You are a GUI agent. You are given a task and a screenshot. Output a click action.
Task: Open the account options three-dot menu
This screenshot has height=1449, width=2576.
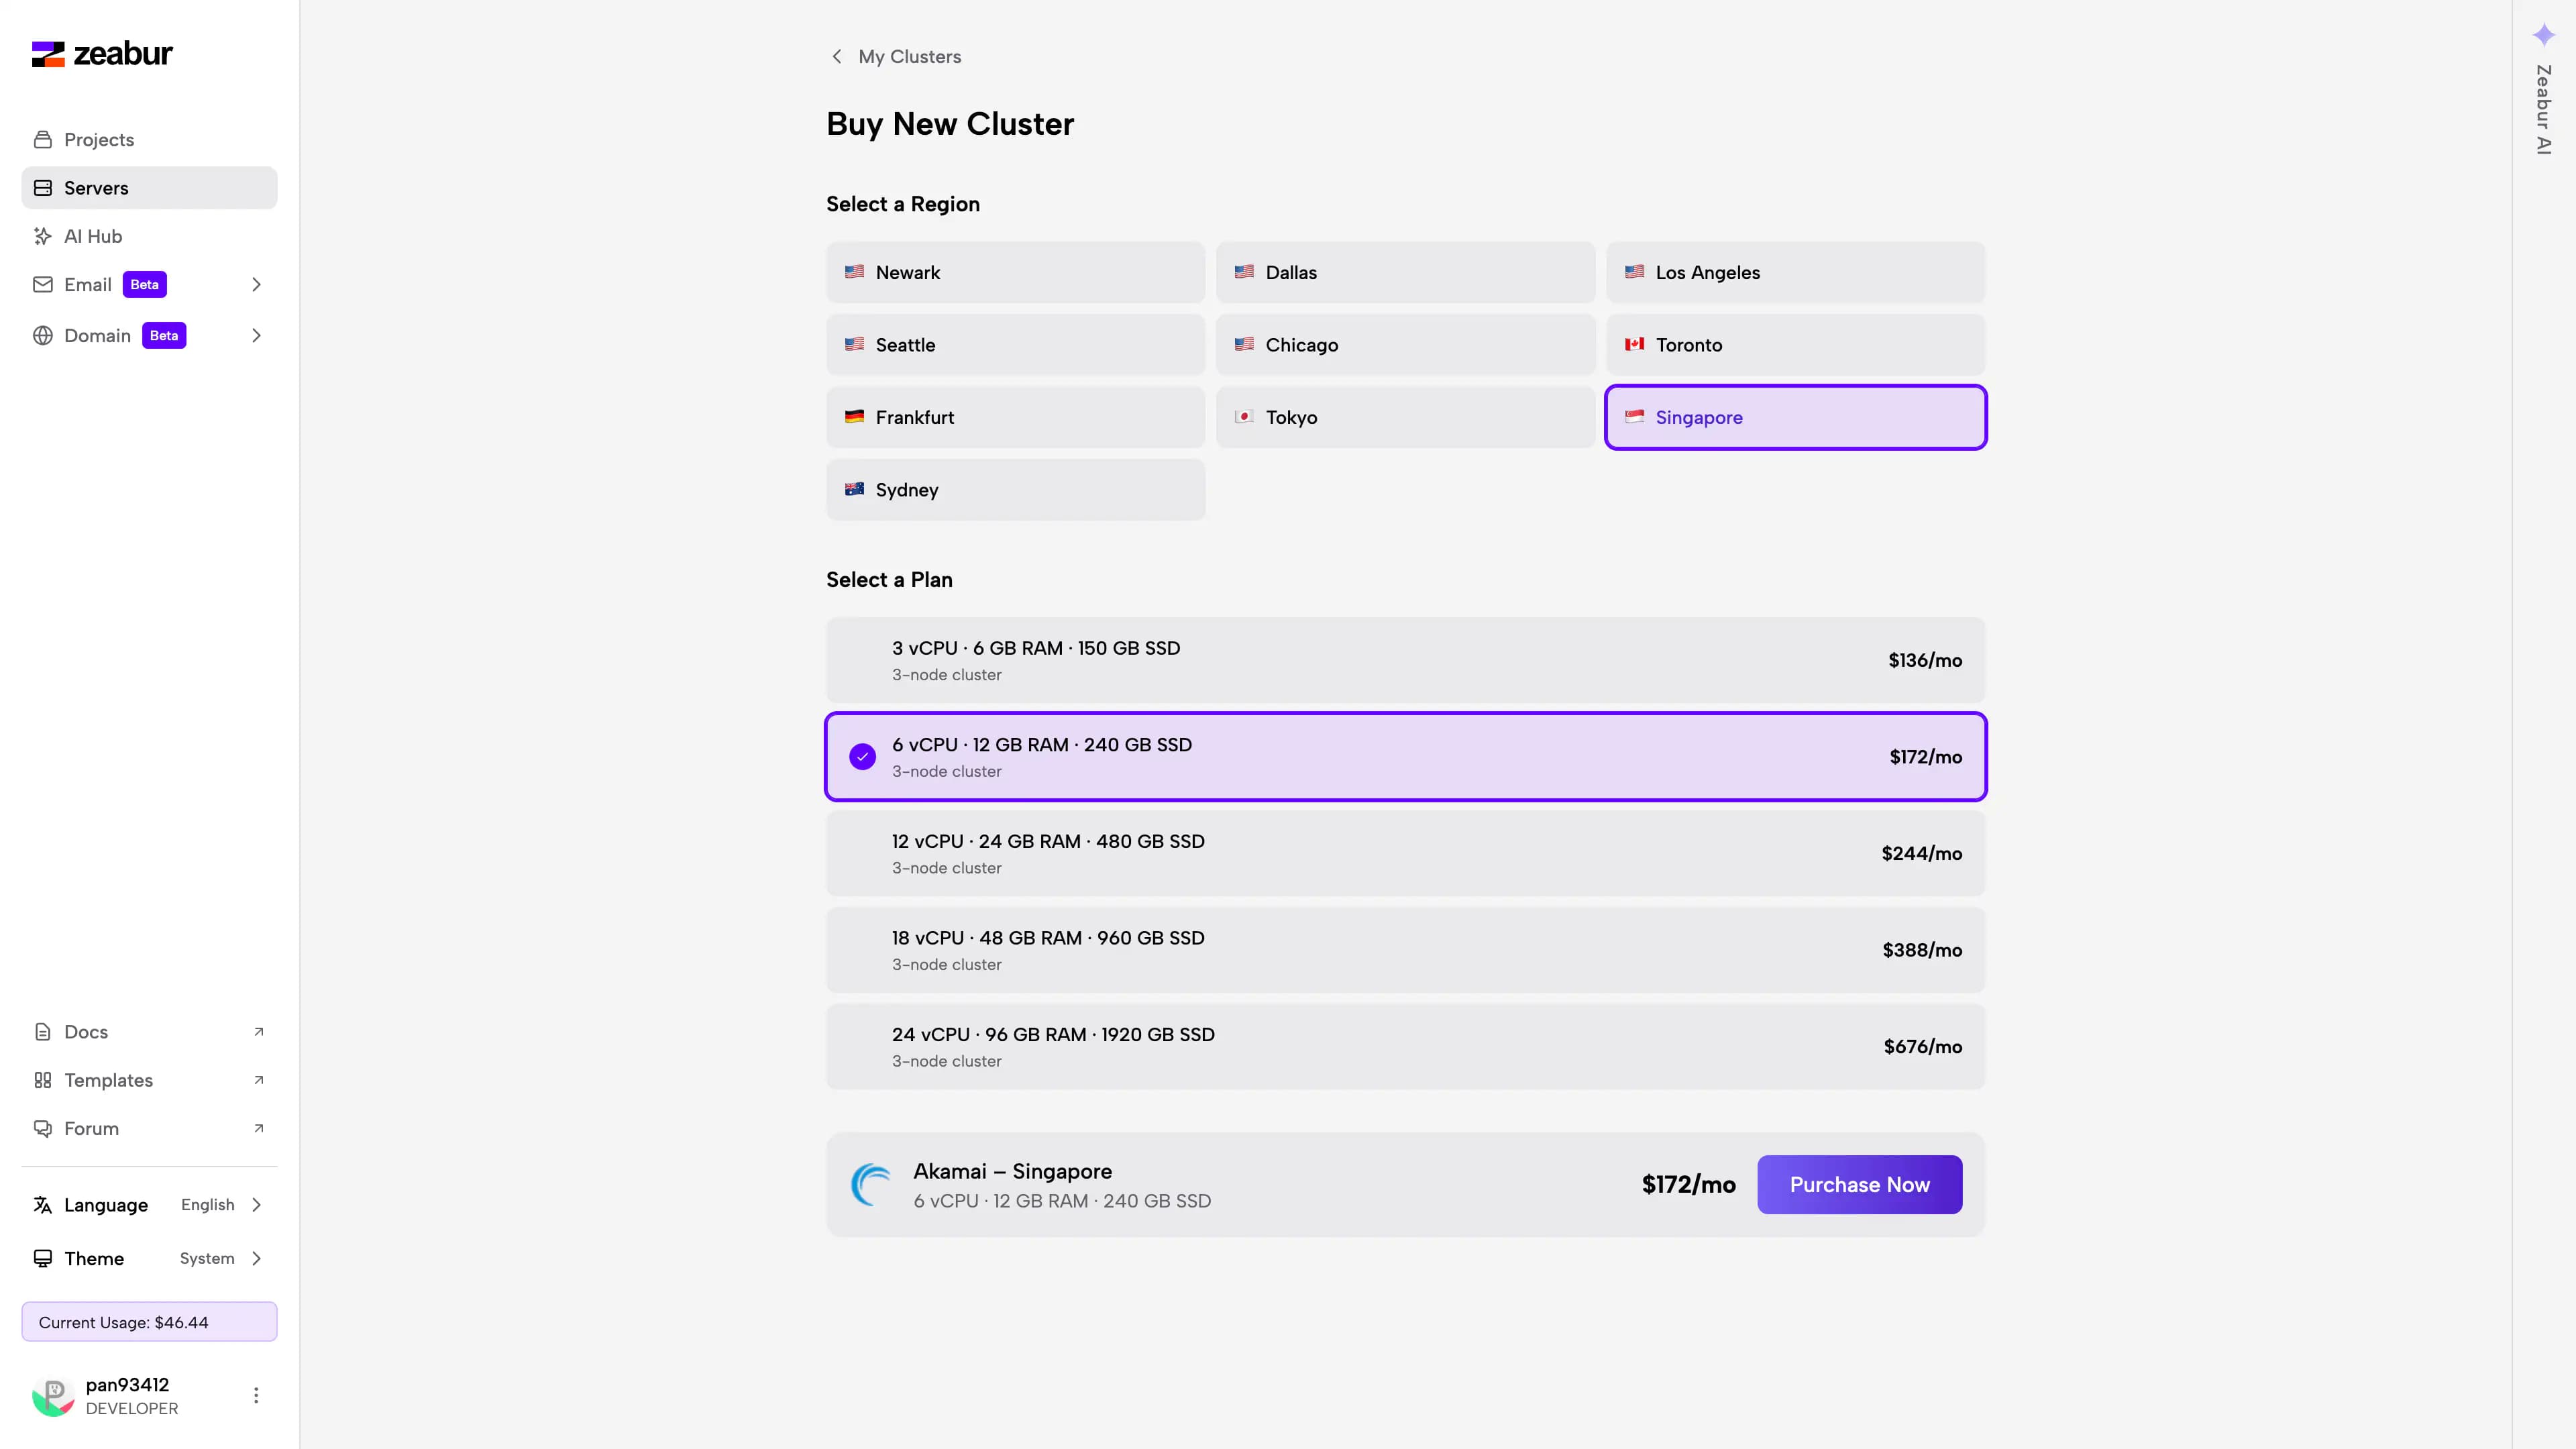pyautogui.click(x=256, y=1394)
